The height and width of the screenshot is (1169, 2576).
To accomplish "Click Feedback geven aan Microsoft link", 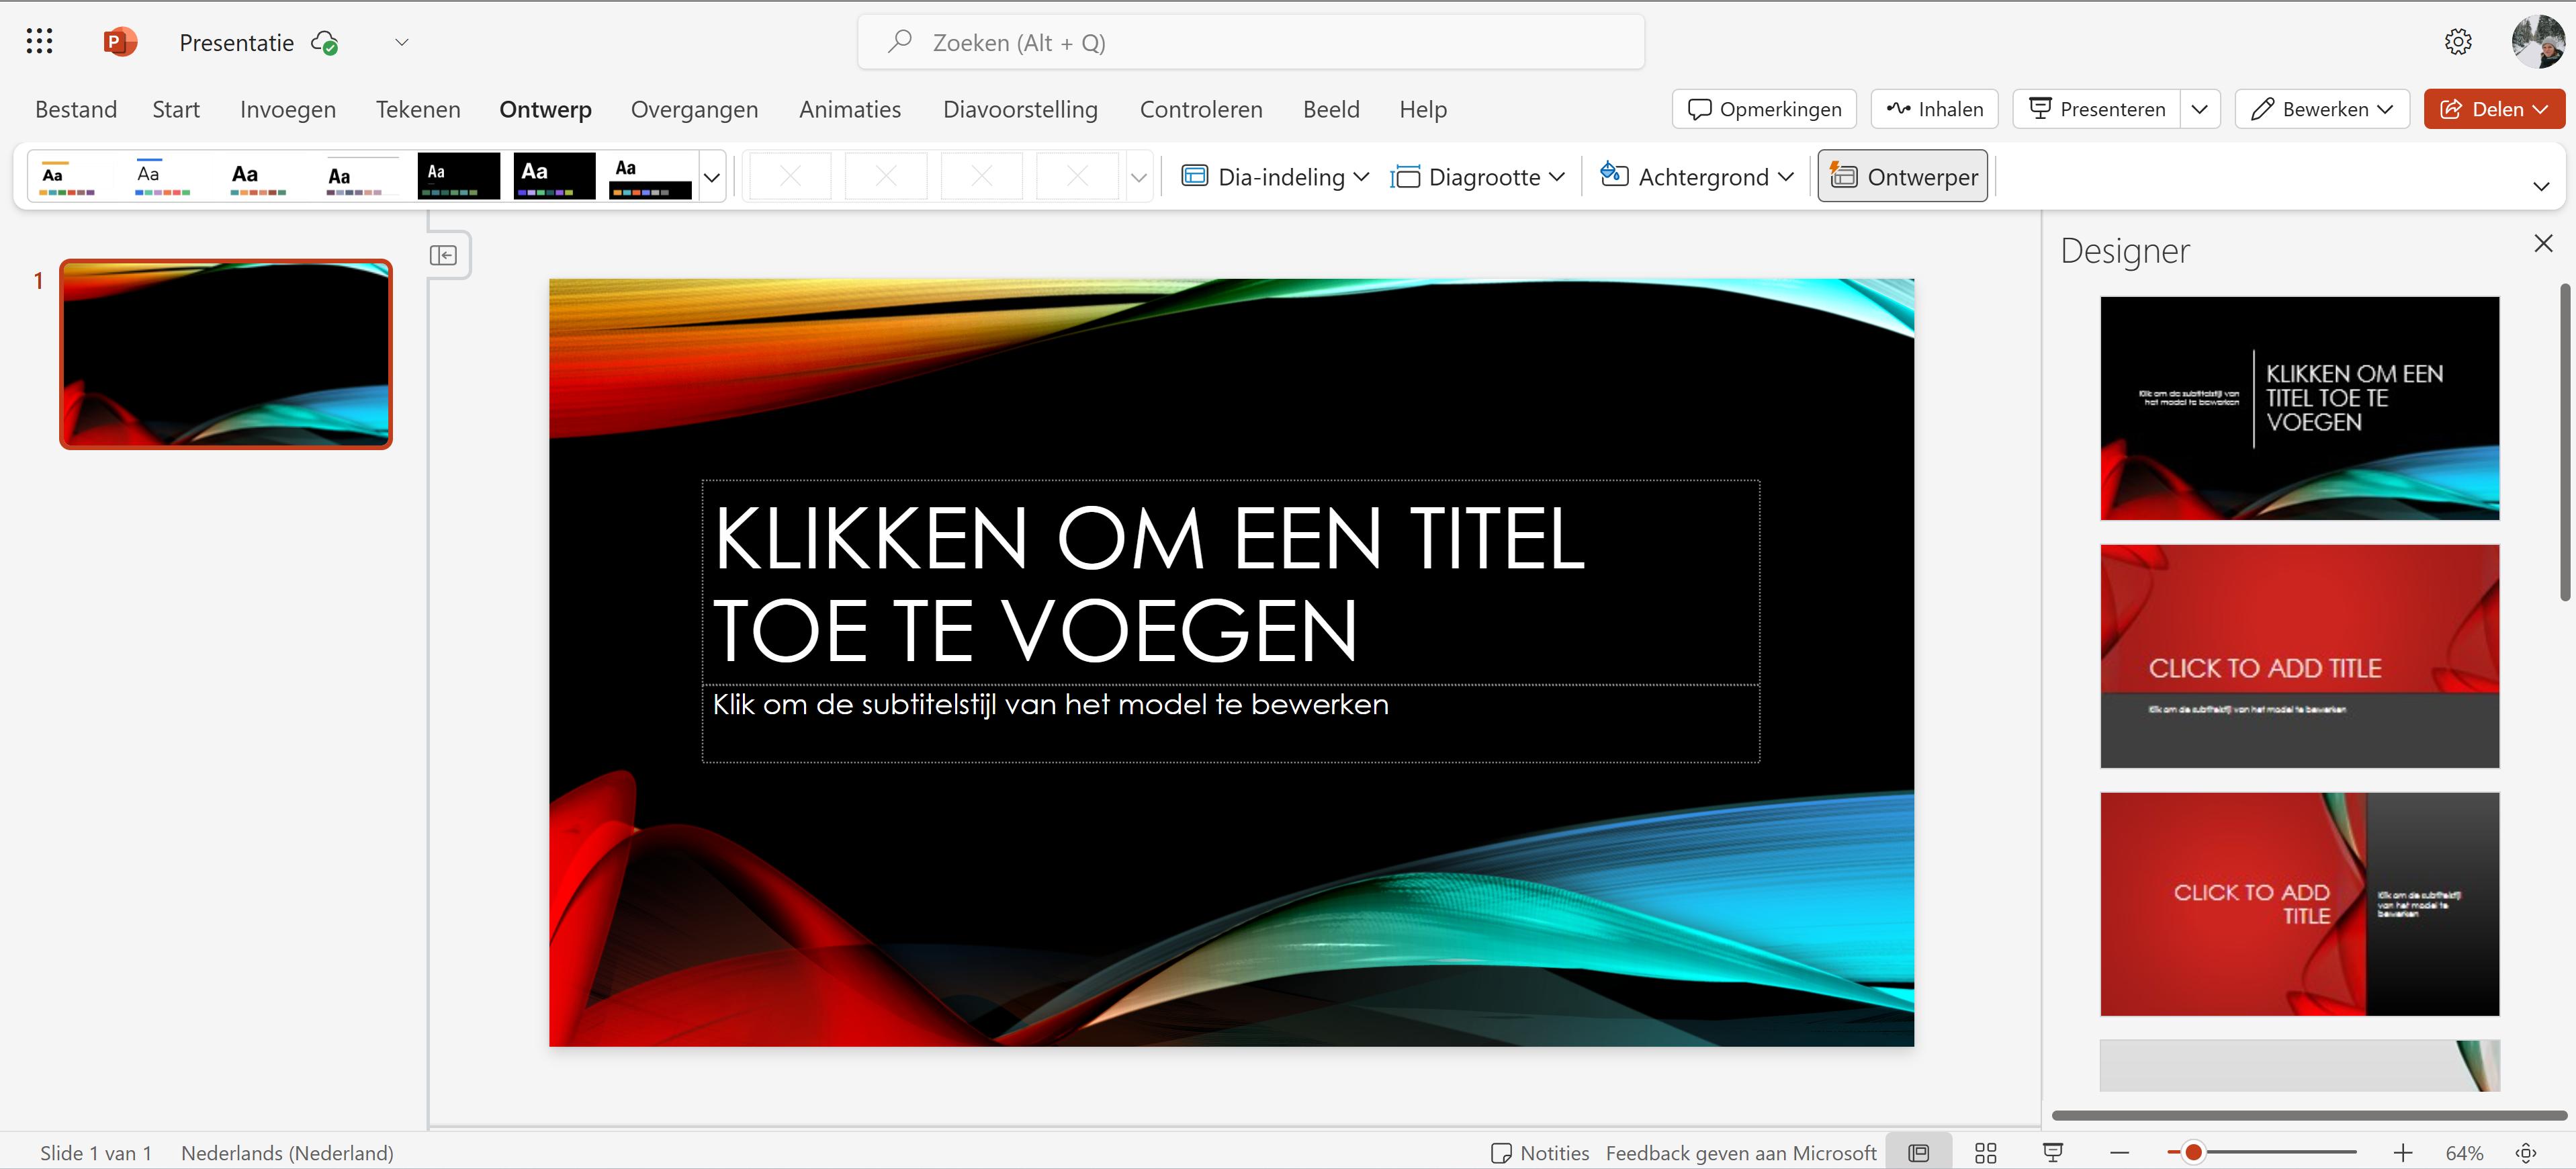I will 1740,1152.
